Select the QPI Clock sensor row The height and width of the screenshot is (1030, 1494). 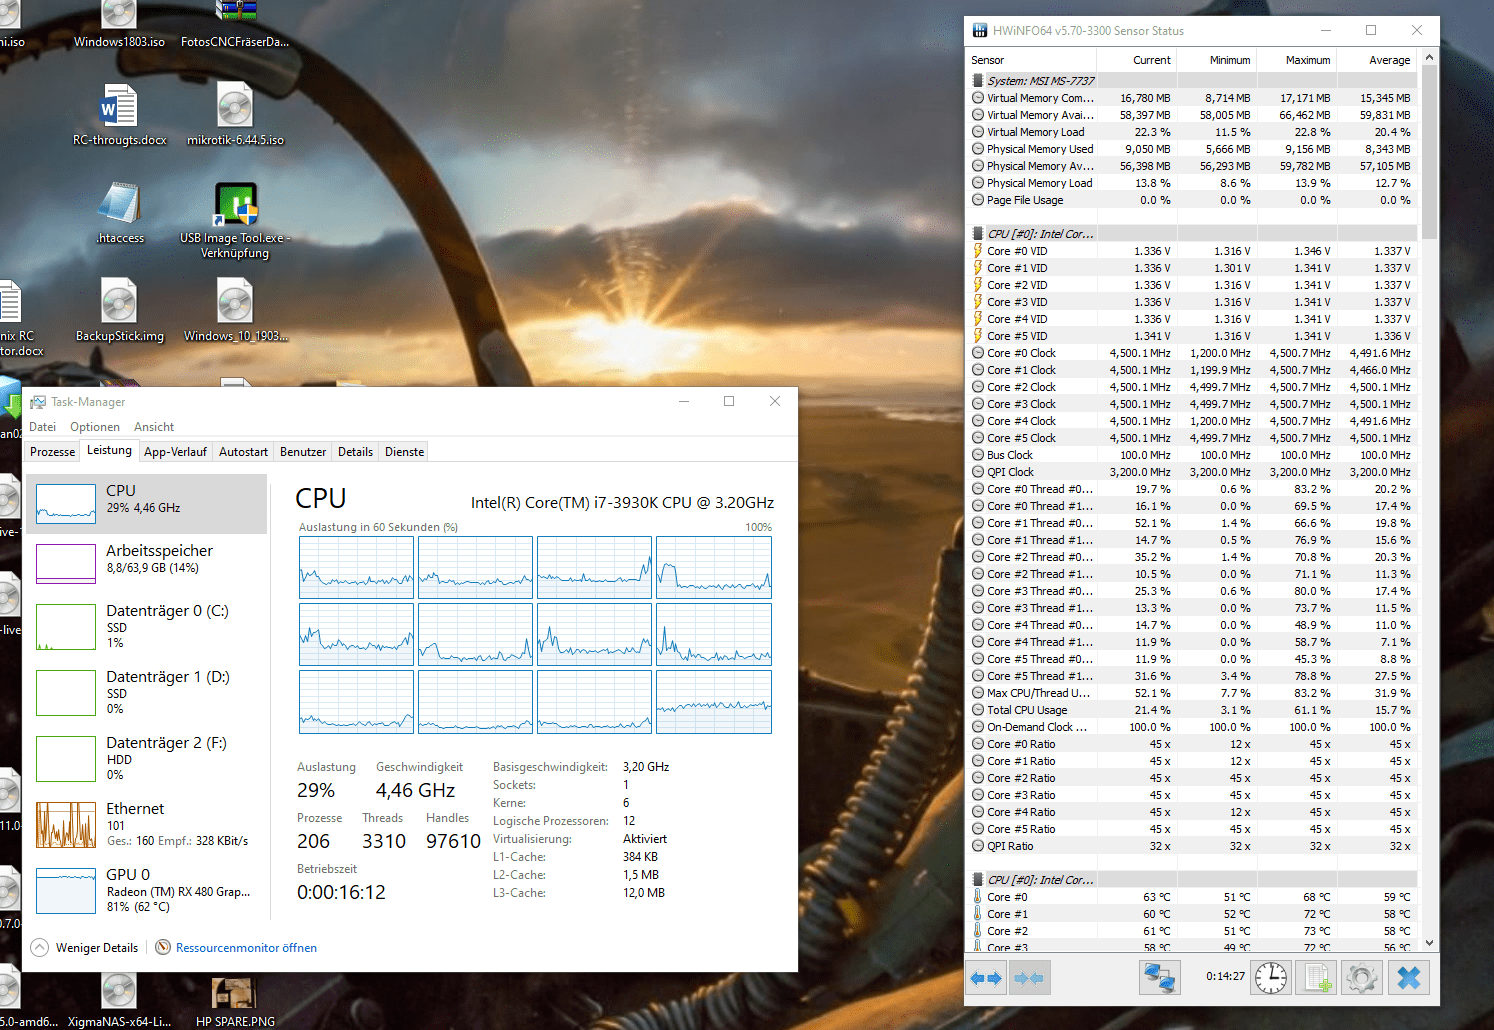(x=1192, y=472)
